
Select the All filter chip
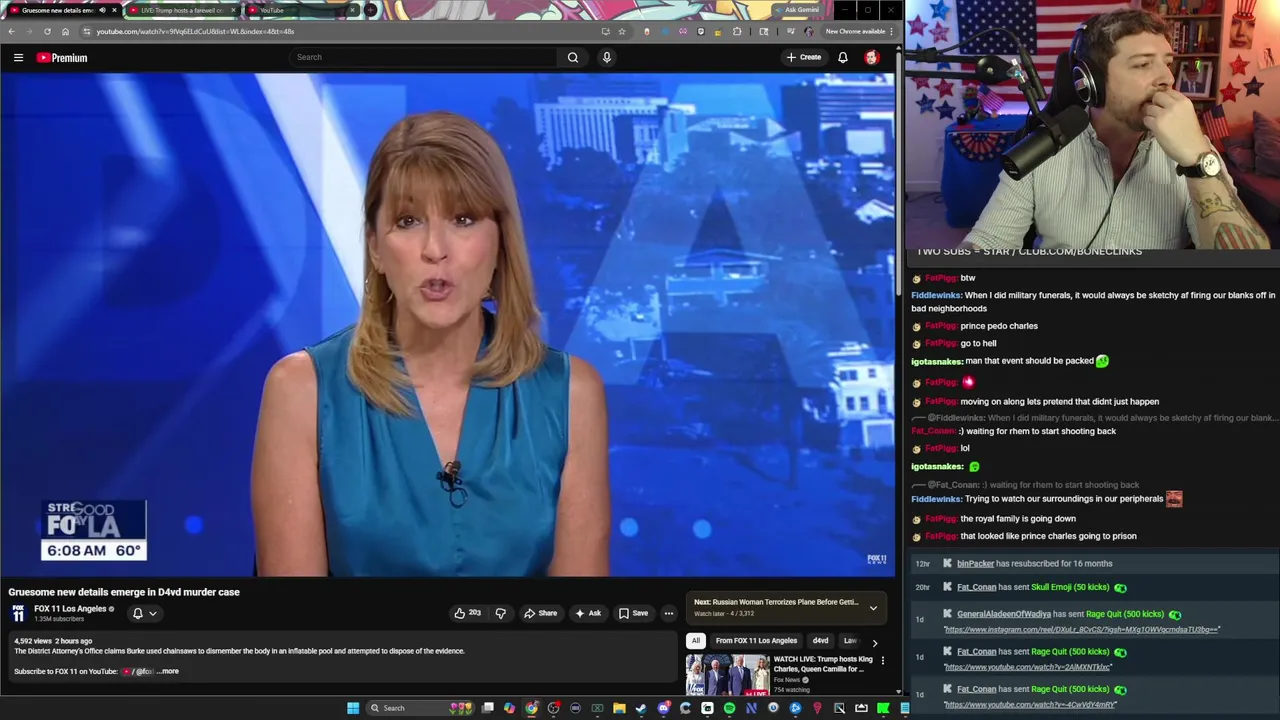696,641
